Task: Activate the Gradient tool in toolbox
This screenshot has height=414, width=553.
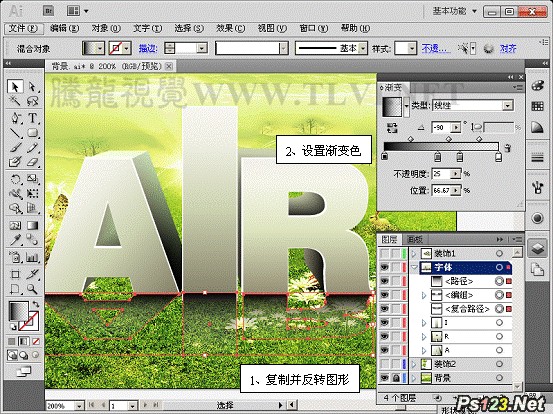Action: click(x=32, y=225)
